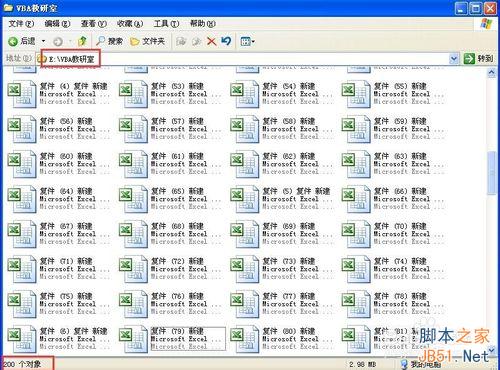This screenshot has height=370, width=500.
Task: Click file name text 复件 (78) 新建
Action: pyautogui.click(x=400, y=296)
